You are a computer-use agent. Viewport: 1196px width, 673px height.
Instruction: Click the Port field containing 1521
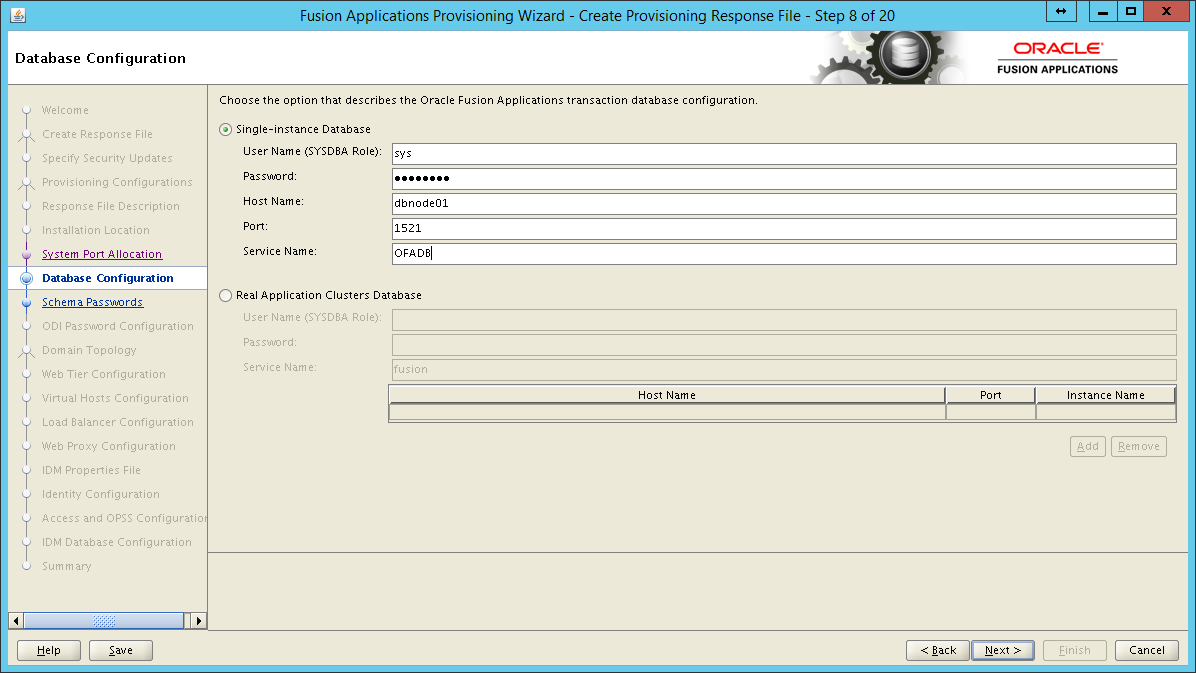pos(784,228)
